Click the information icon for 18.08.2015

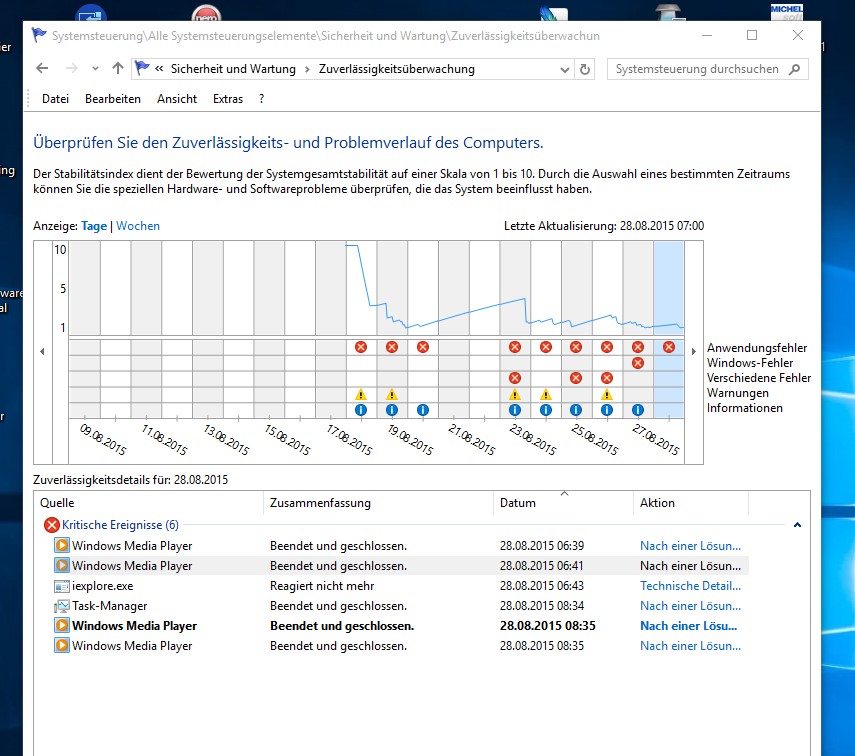tap(361, 410)
